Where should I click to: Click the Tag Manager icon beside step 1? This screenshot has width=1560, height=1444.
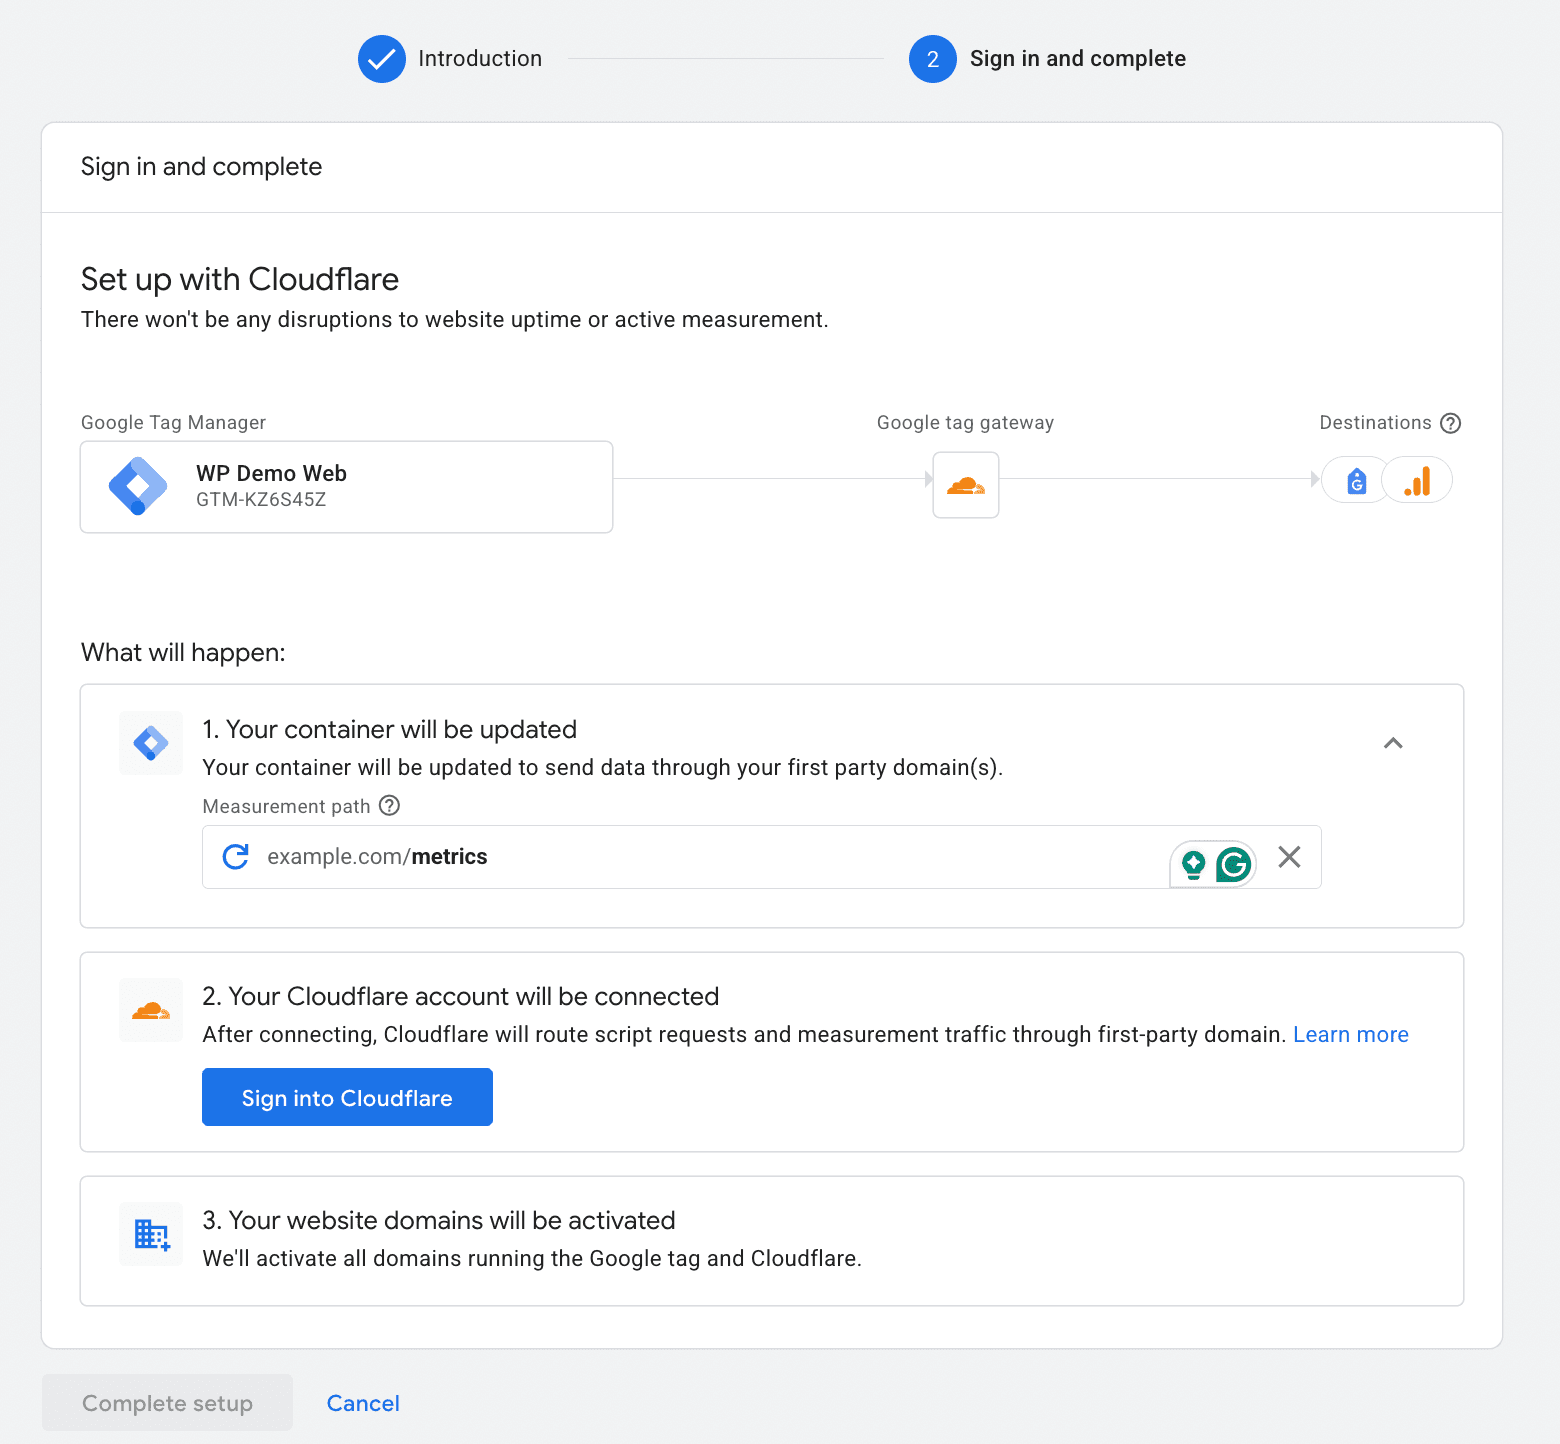[151, 743]
